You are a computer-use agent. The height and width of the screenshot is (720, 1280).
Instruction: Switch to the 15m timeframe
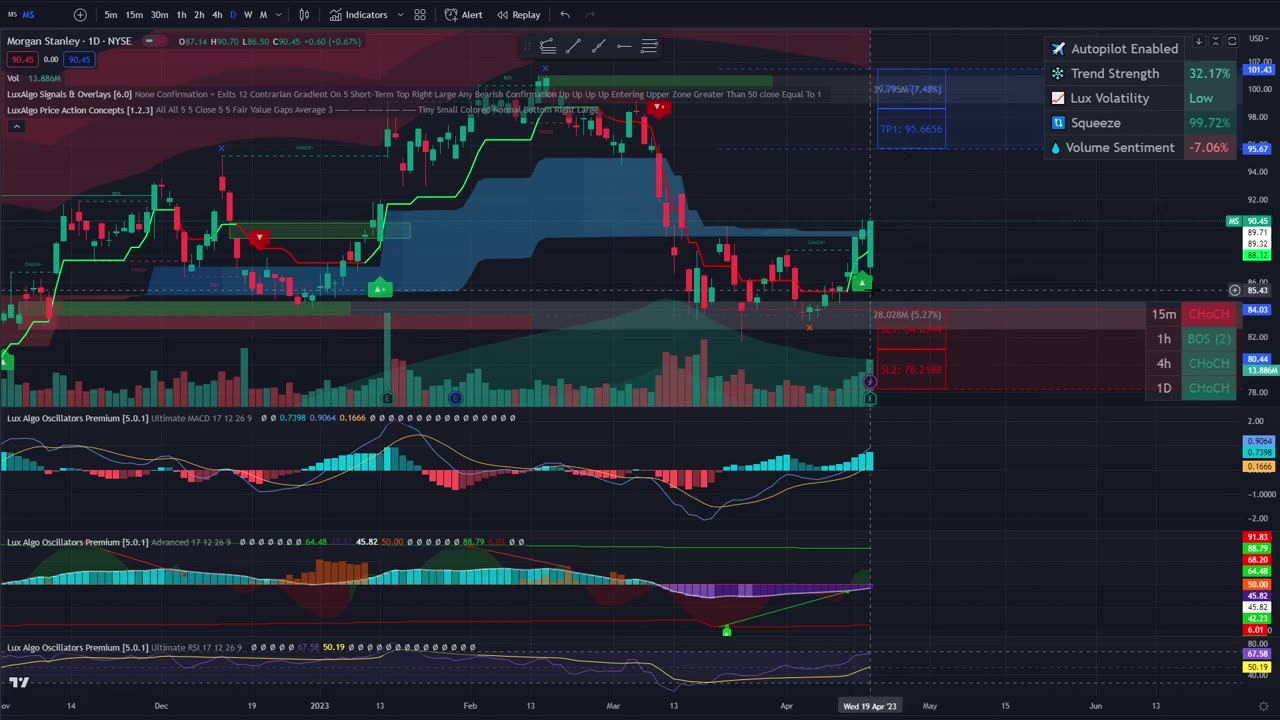pos(134,15)
